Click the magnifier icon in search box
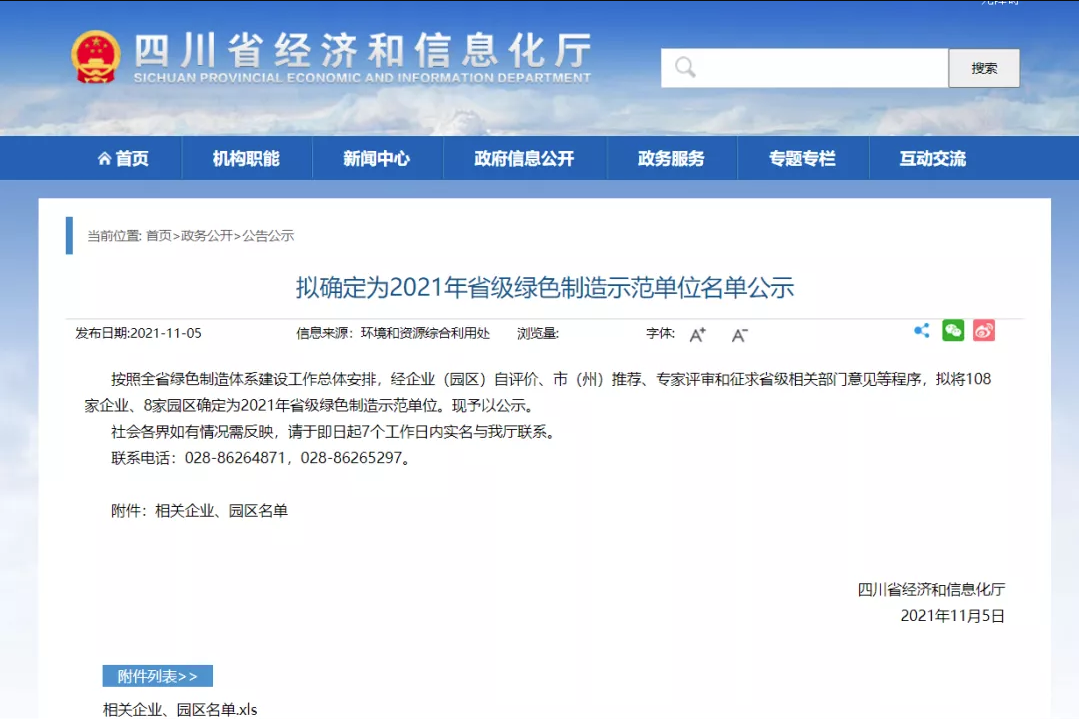1079x719 pixels. pyautogui.click(x=685, y=67)
